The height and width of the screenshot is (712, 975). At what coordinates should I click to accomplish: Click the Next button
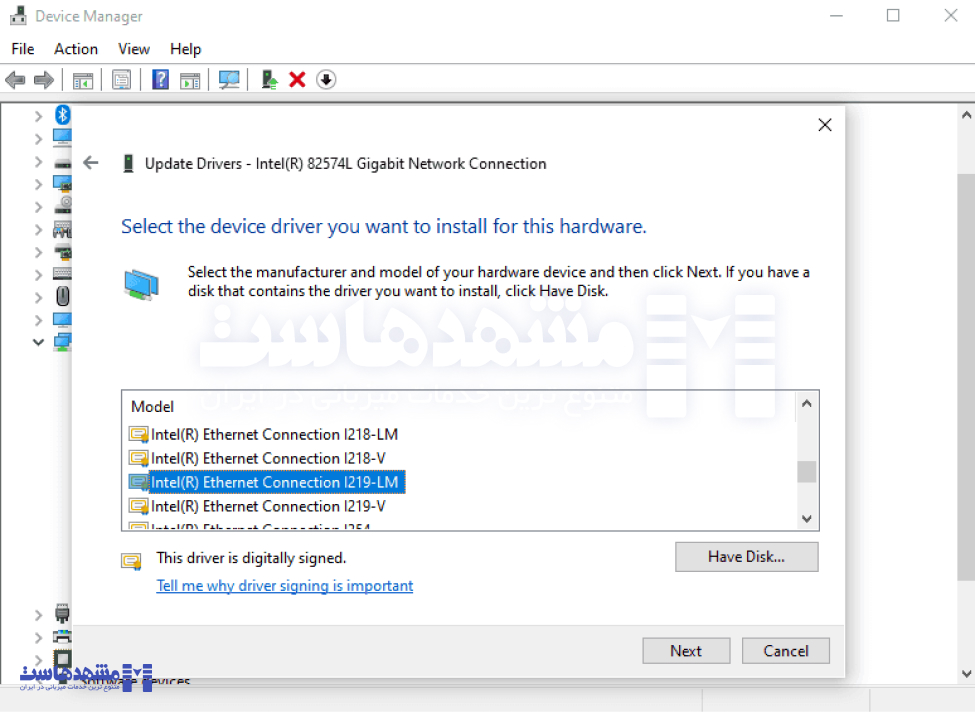click(x=686, y=651)
